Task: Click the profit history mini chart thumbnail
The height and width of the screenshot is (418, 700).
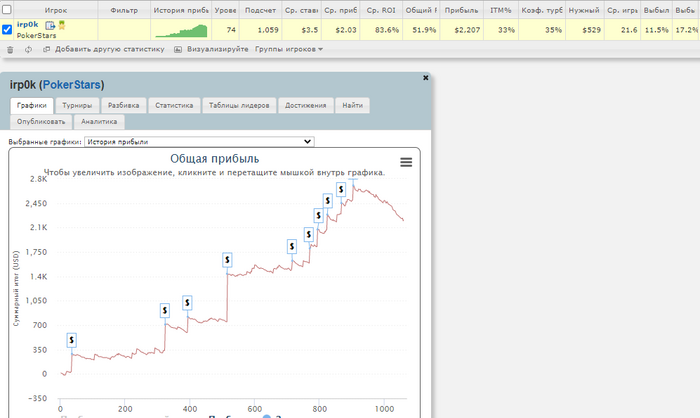Action: (181, 30)
